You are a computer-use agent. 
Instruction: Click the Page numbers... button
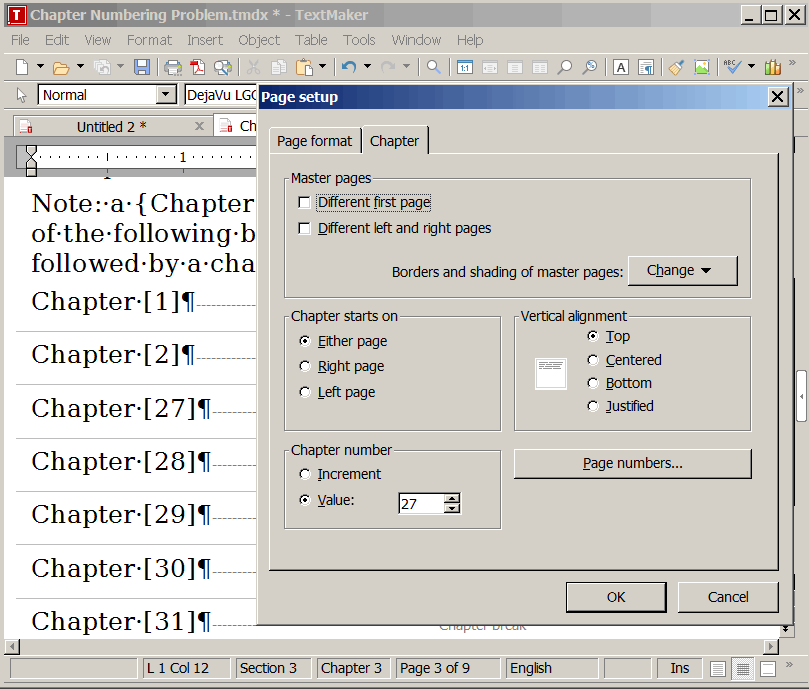pos(632,464)
